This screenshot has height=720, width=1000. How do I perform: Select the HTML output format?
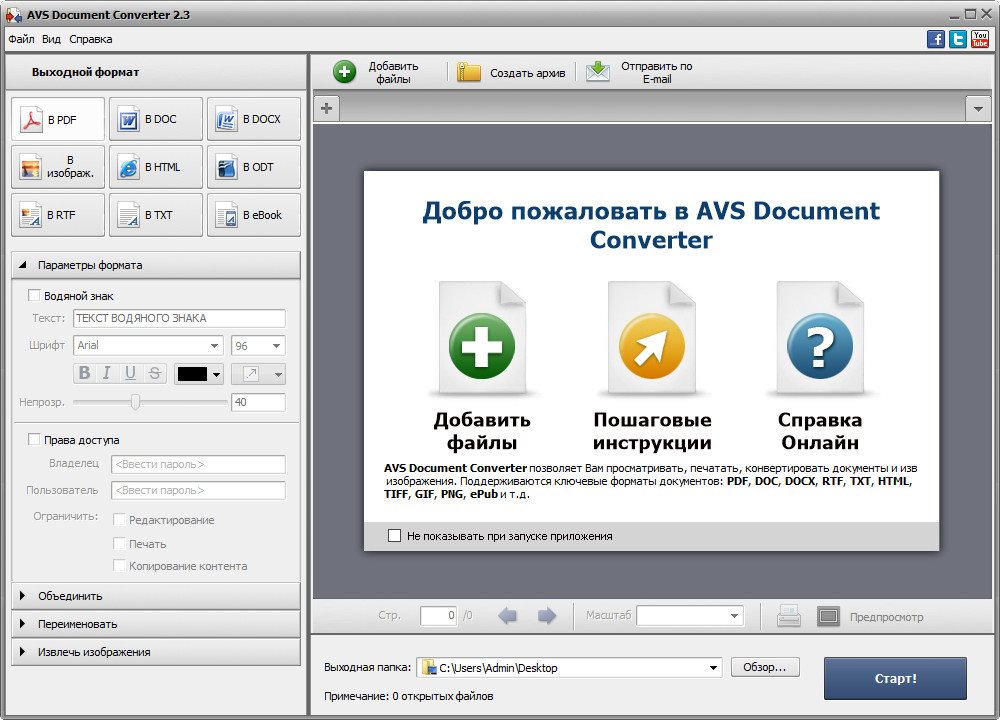click(156, 167)
